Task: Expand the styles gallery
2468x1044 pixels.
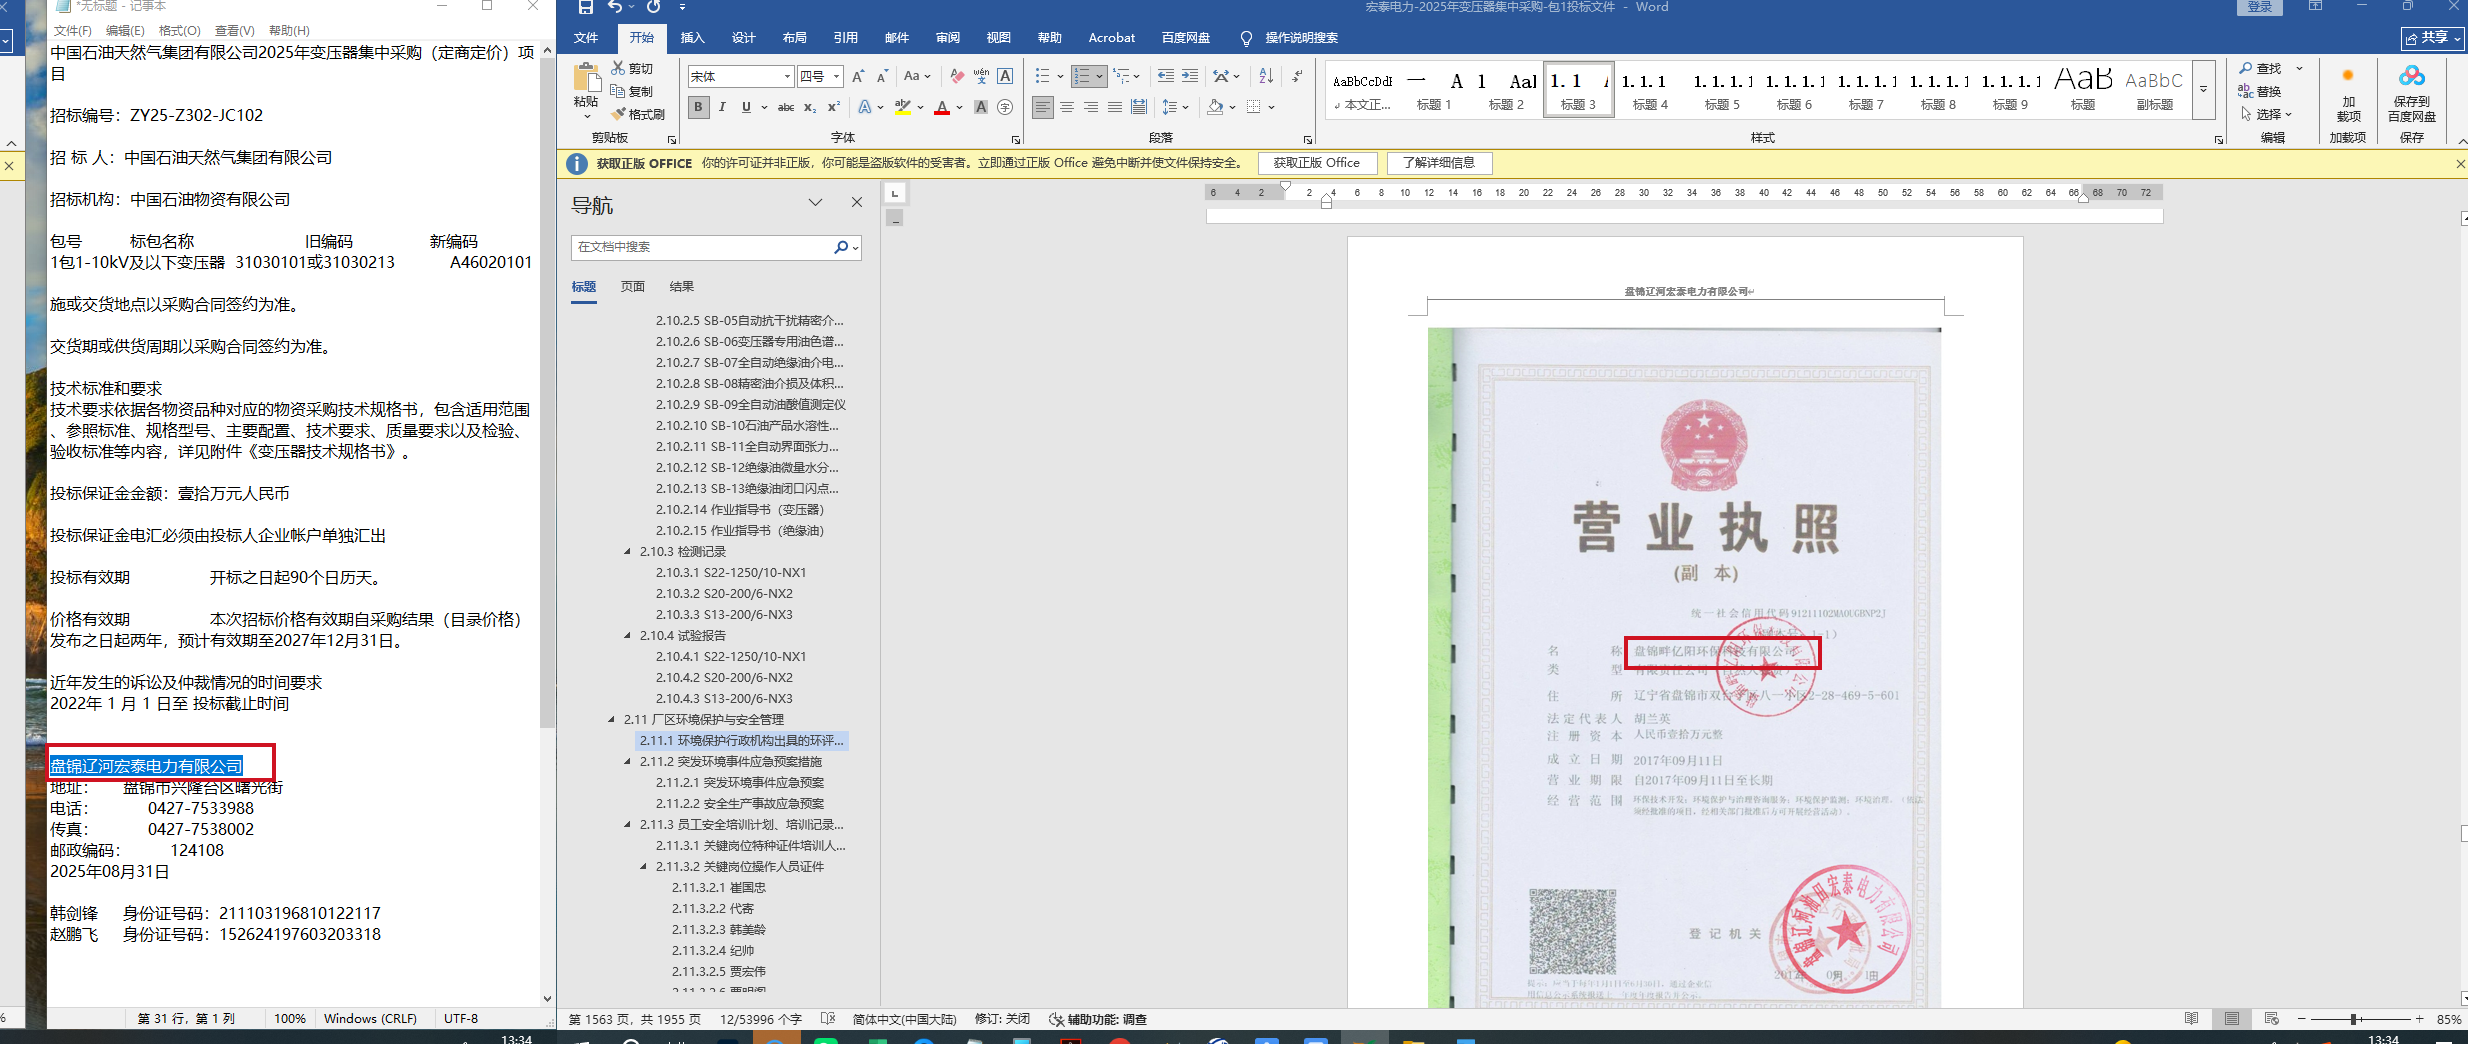Action: click(x=2203, y=89)
